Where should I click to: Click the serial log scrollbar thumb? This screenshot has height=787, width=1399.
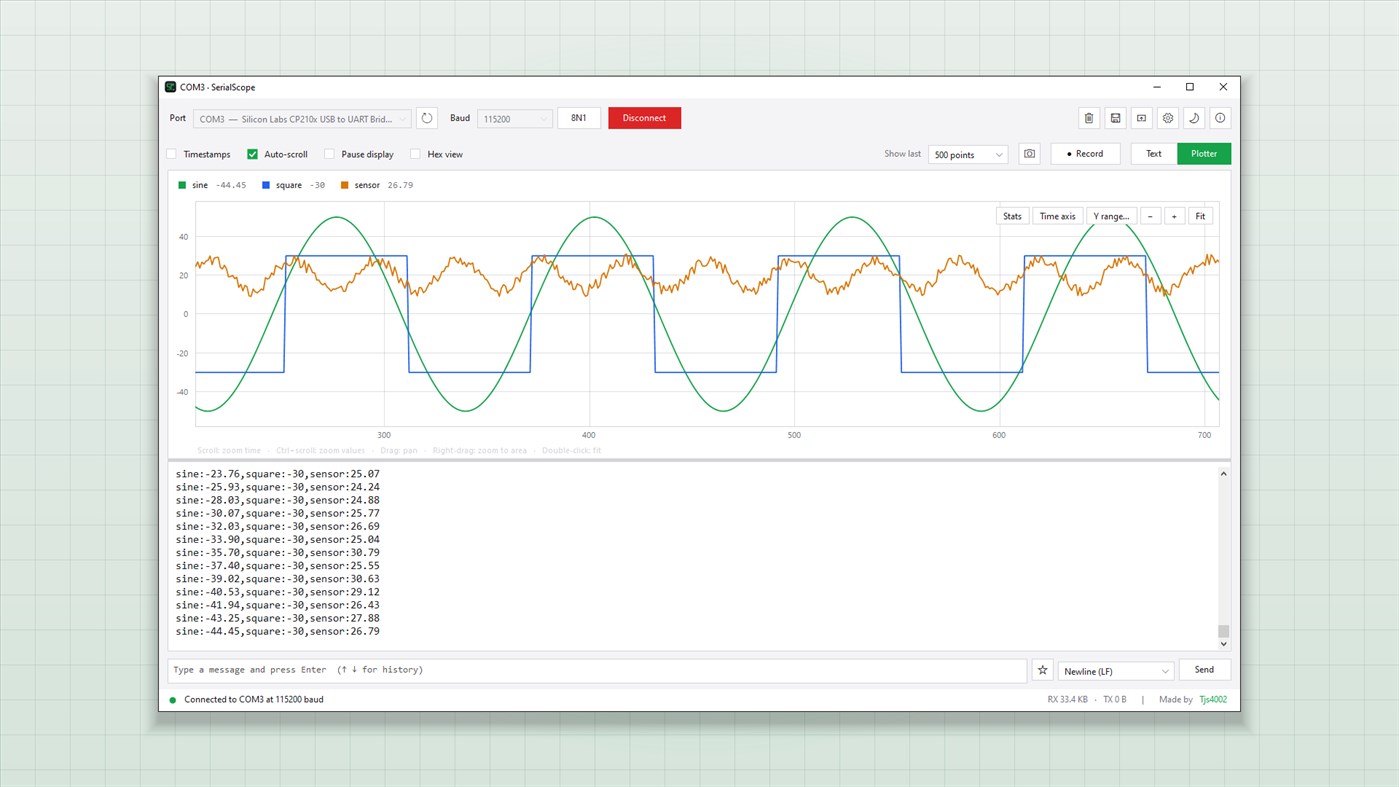[x=1223, y=631]
